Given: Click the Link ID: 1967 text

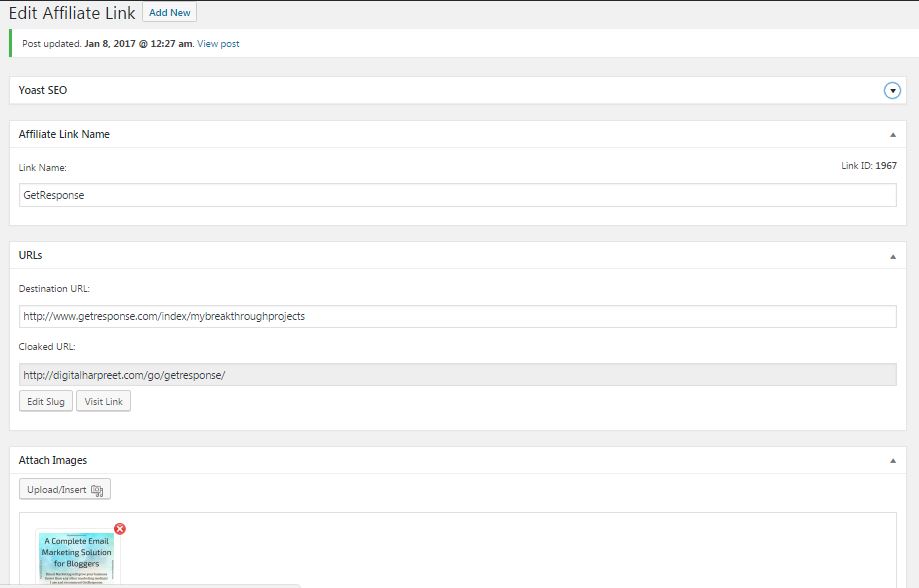Looking at the screenshot, I should pyautogui.click(x=869, y=166).
